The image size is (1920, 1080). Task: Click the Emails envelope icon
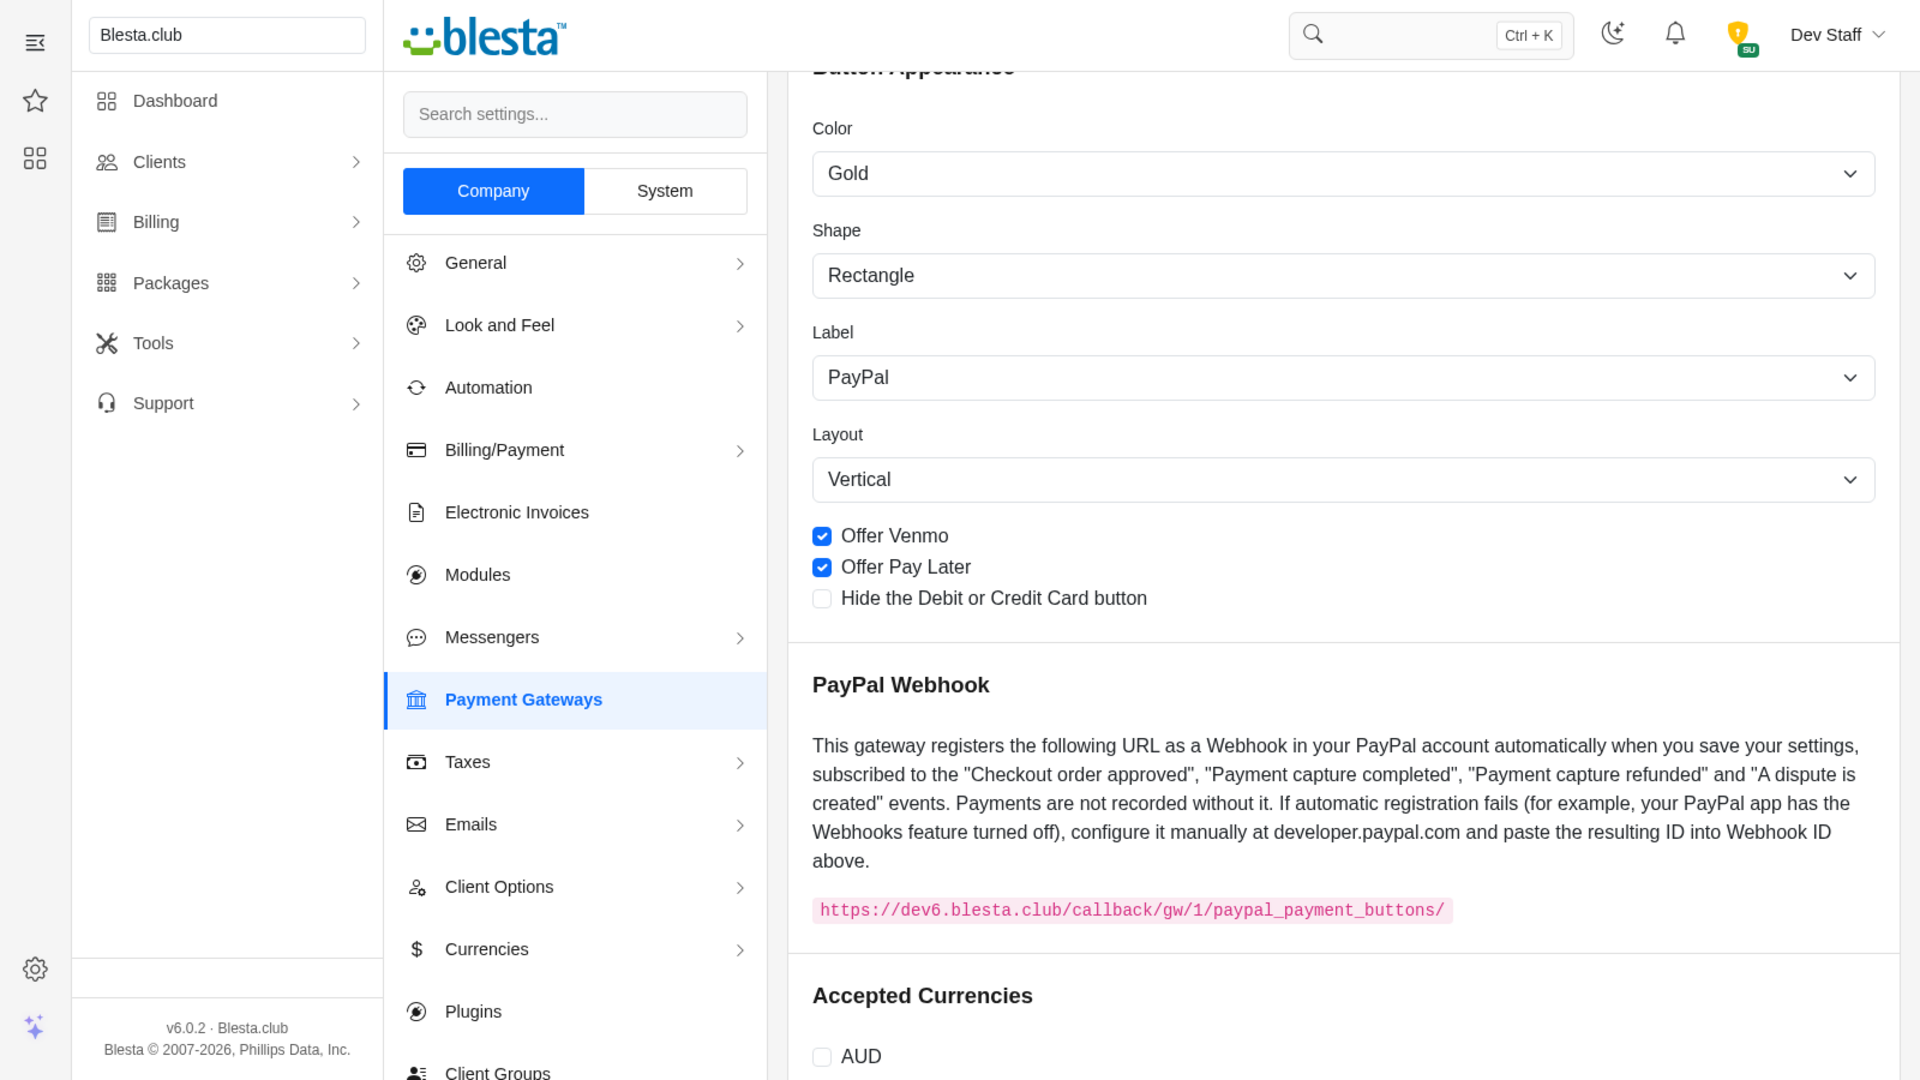tap(417, 825)
